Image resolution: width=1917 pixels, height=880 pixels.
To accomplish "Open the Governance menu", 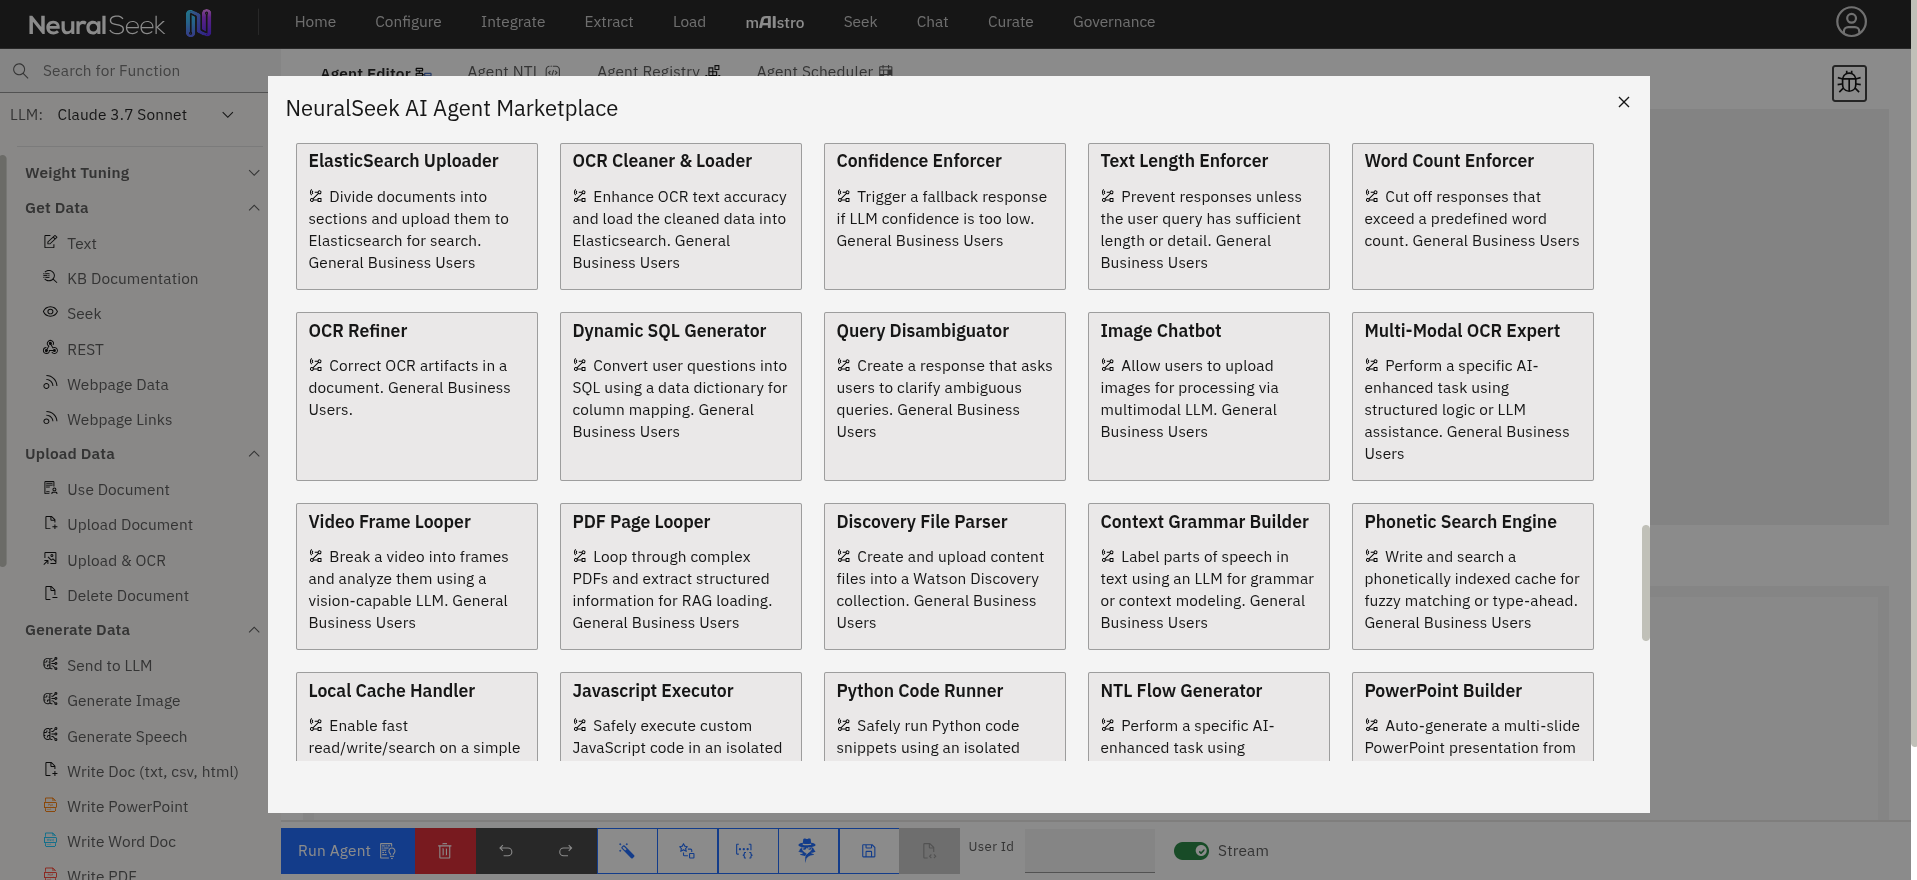I will coord(1114,22).
